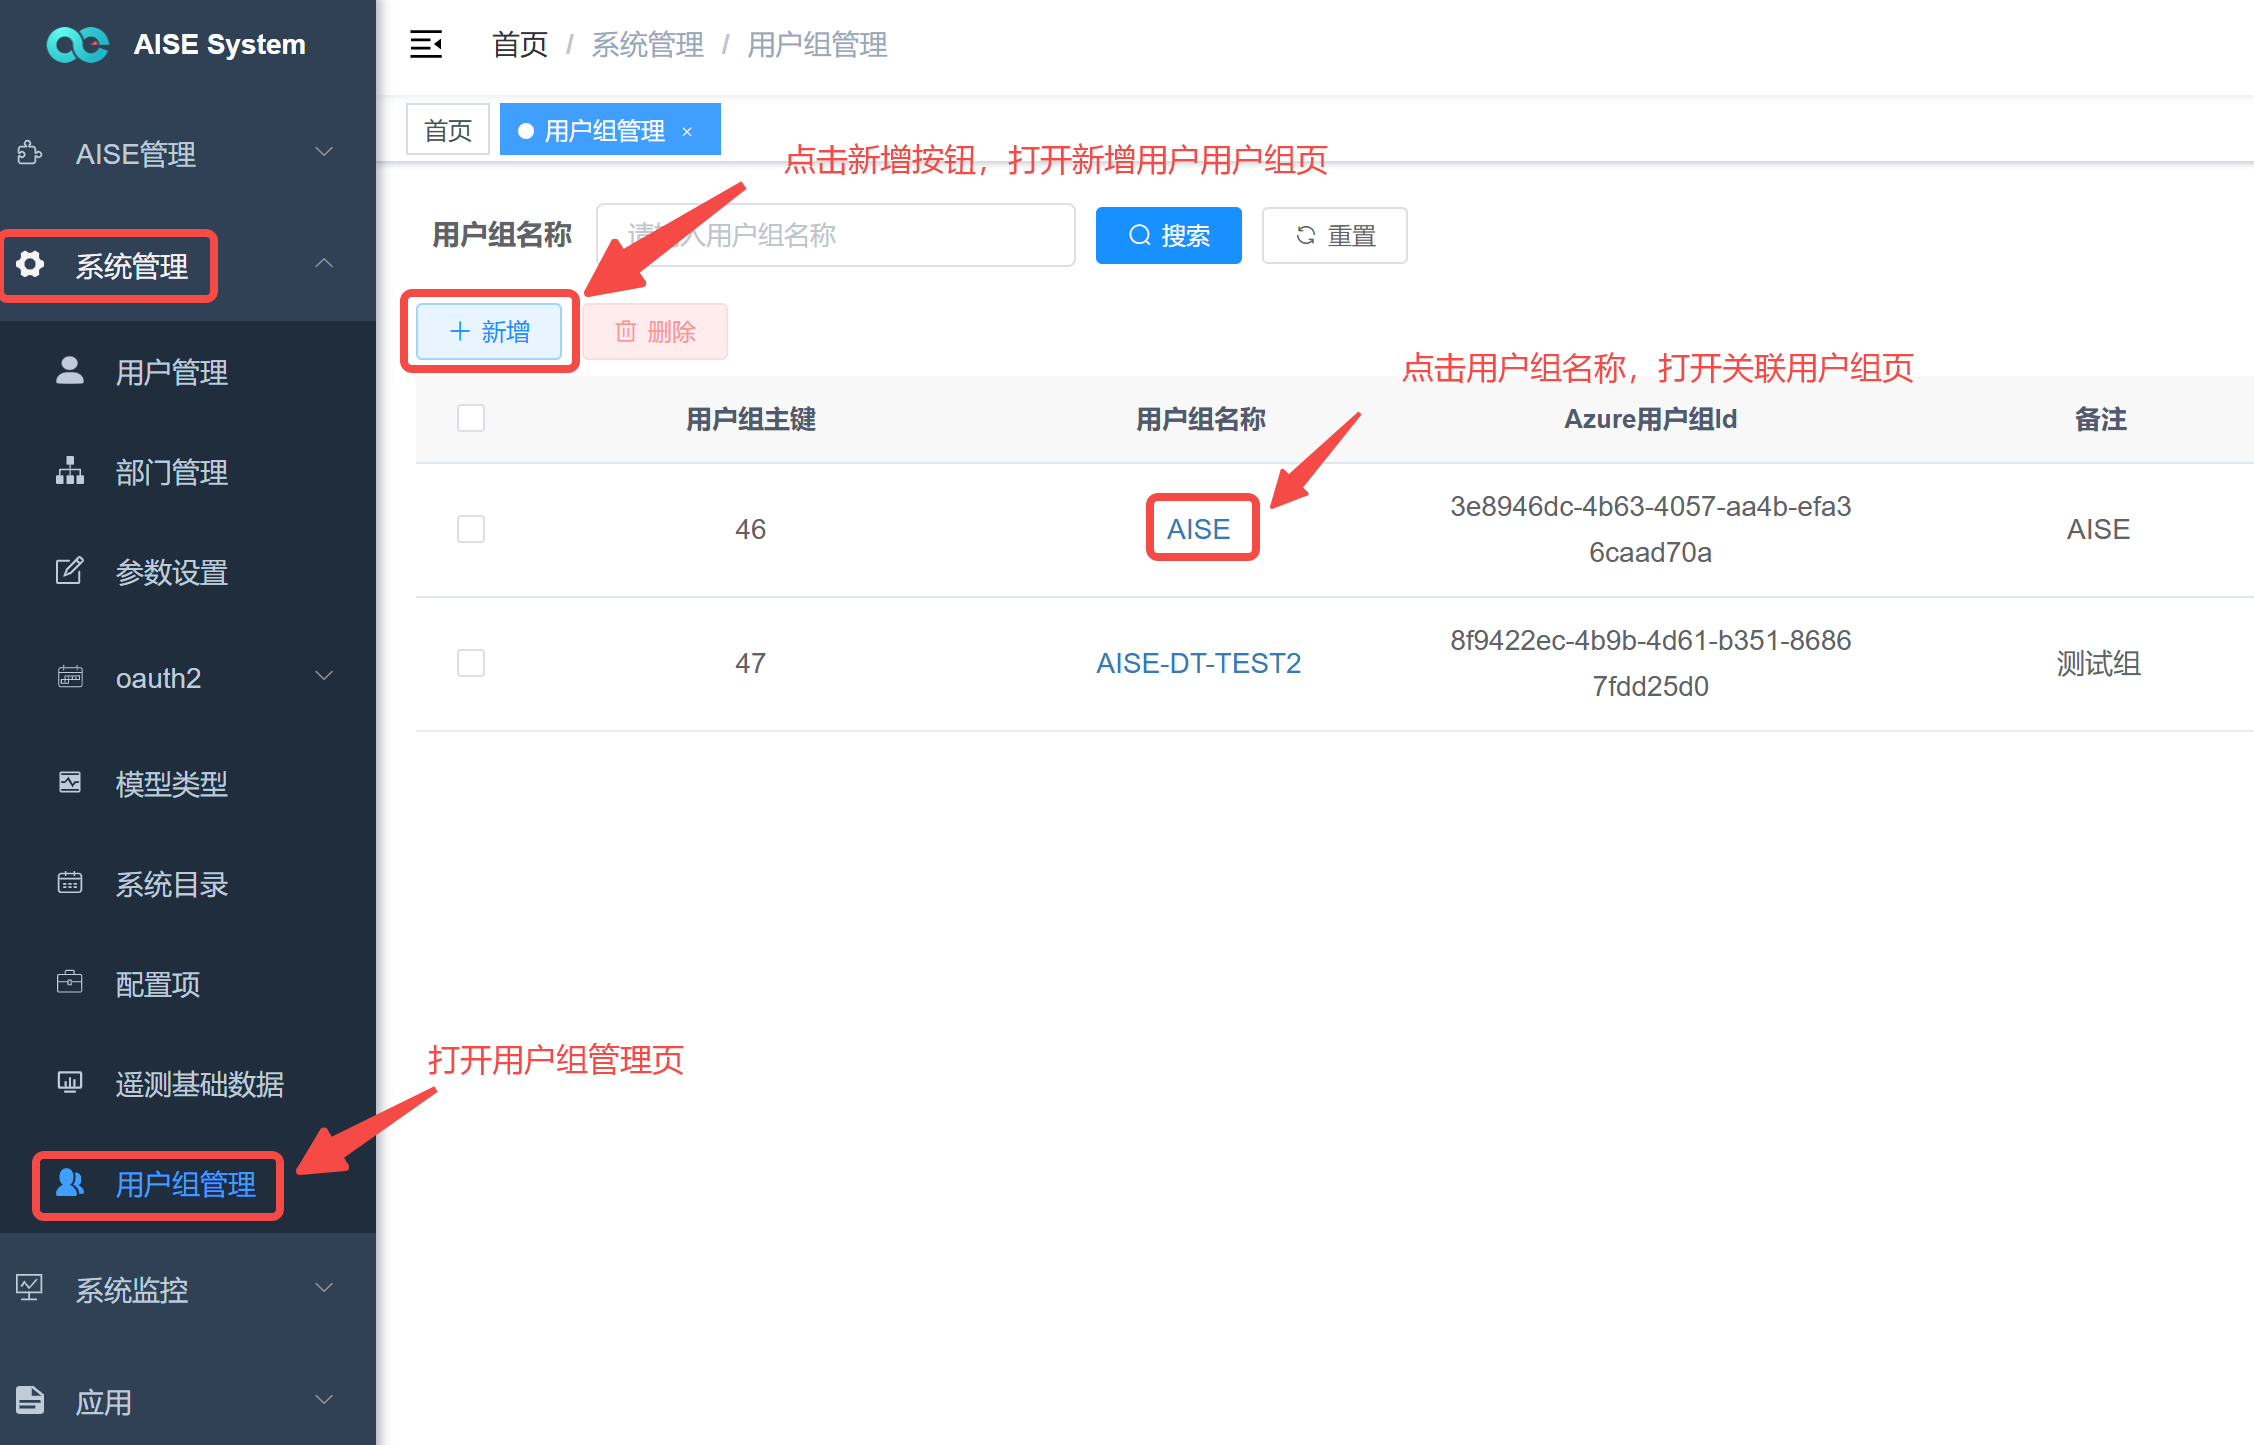Focus the 用户组名称 search input
Viewport: 2254px width, 1445px height.
coord(836,236)
